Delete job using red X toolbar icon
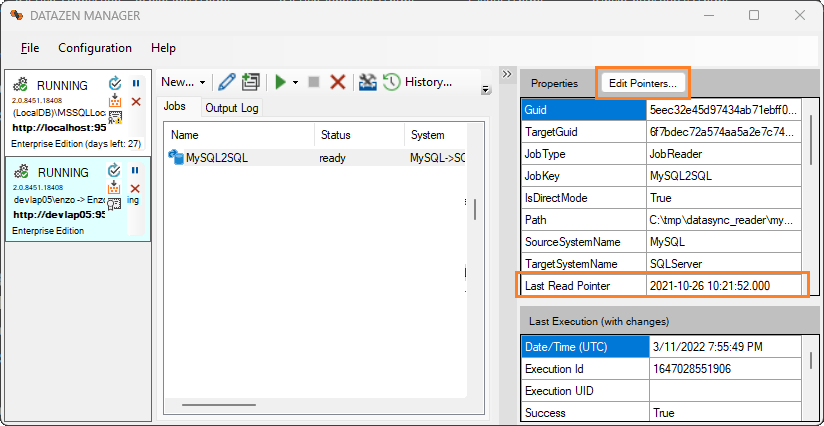The width and height of the screenshot is (824, 426). click(338, 82)
